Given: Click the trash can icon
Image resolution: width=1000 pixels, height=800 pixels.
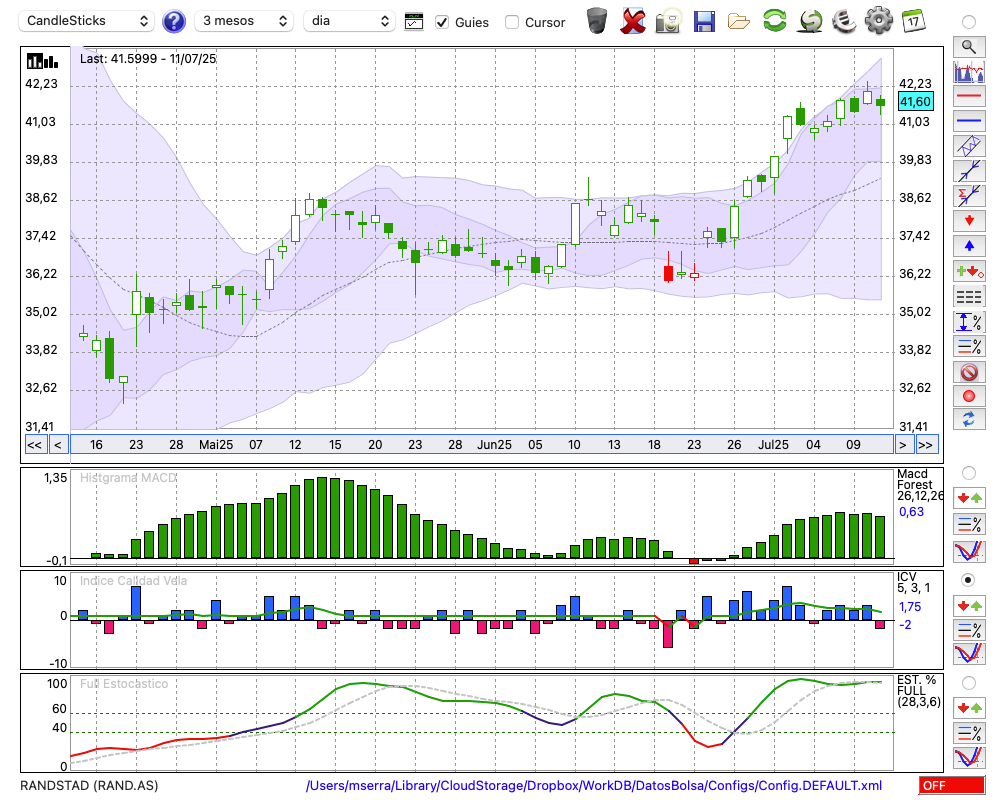Looking at the screenshot, I should pos(597,21).
